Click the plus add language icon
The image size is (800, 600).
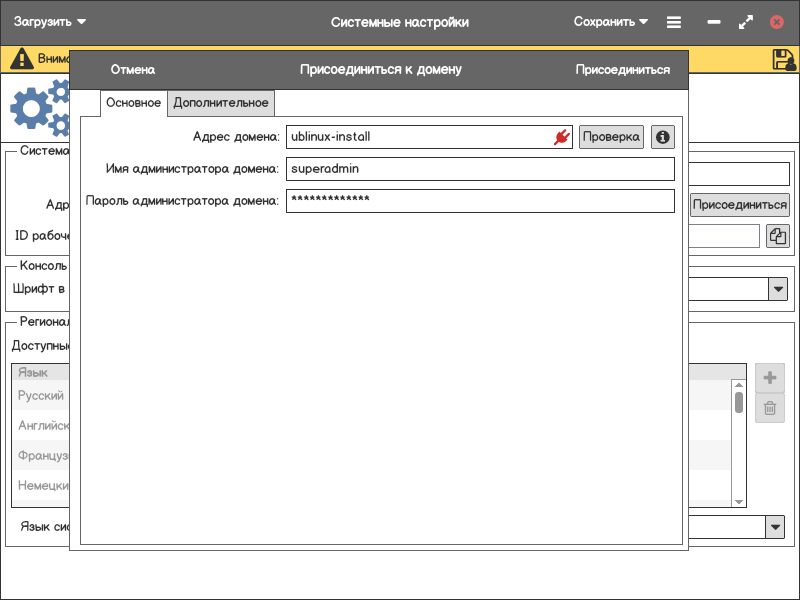click(x=770, y=378)
